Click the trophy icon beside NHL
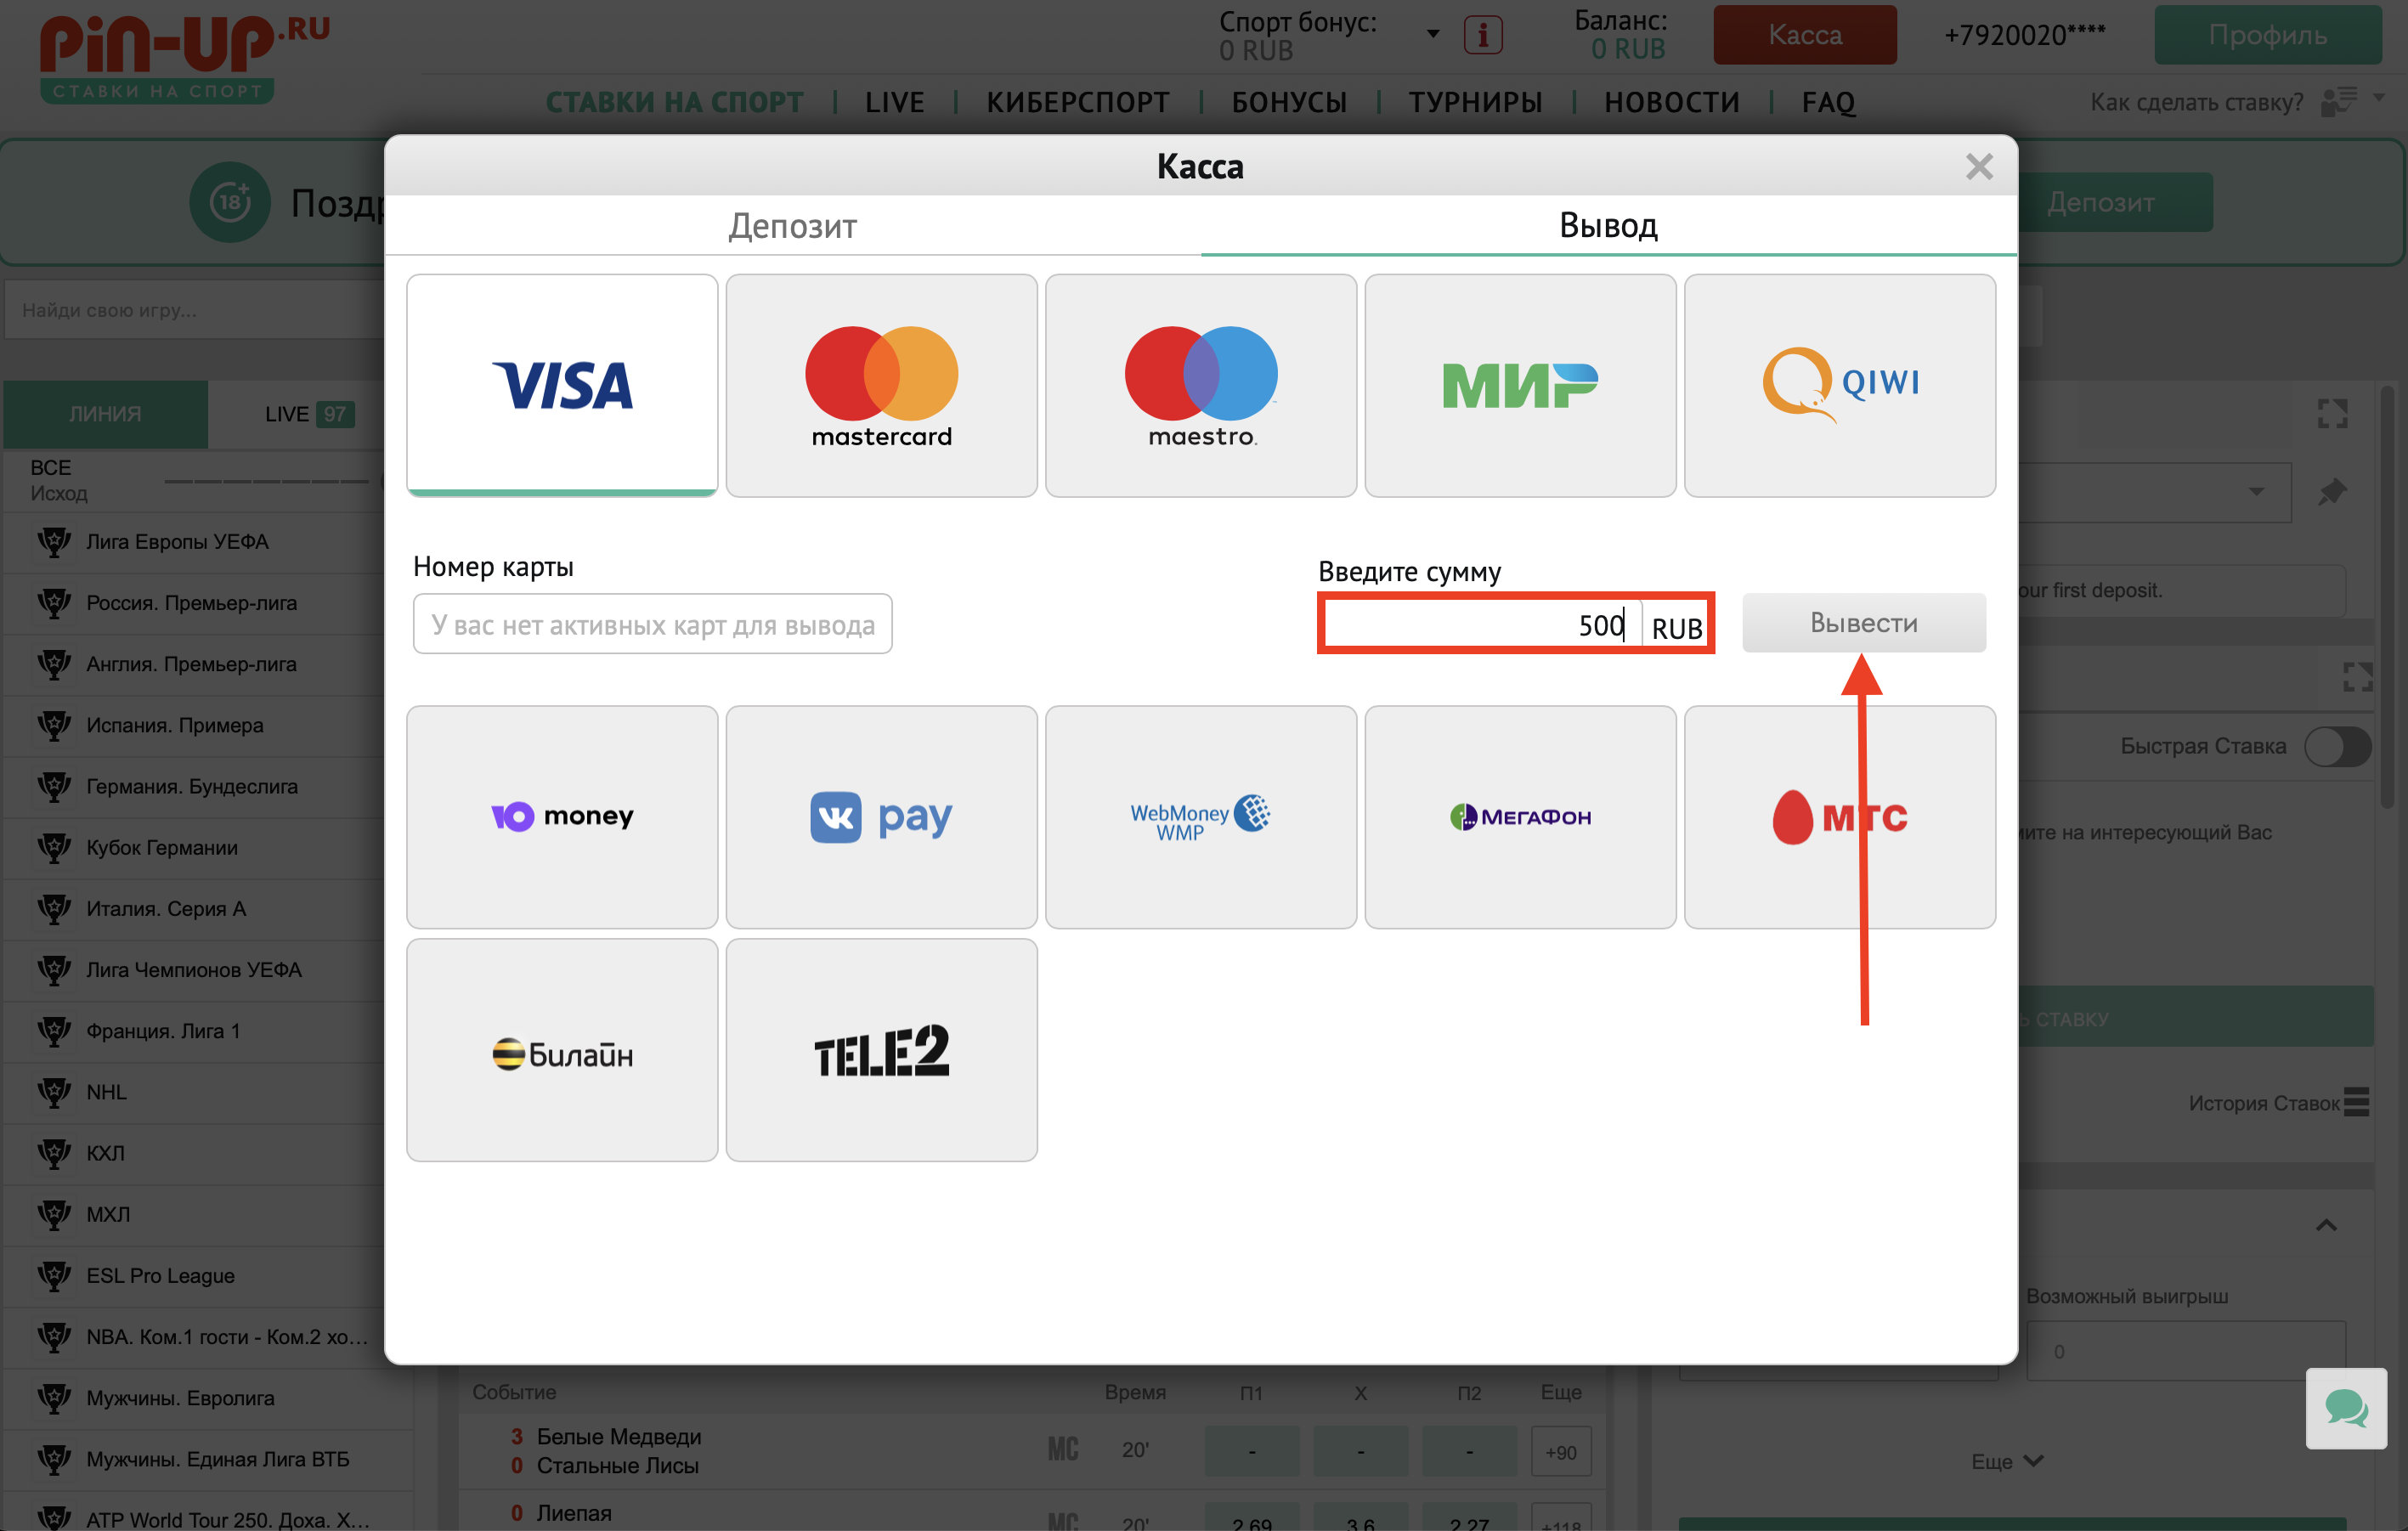The image size is (2408, 1531). click(x=54, y=1092)
